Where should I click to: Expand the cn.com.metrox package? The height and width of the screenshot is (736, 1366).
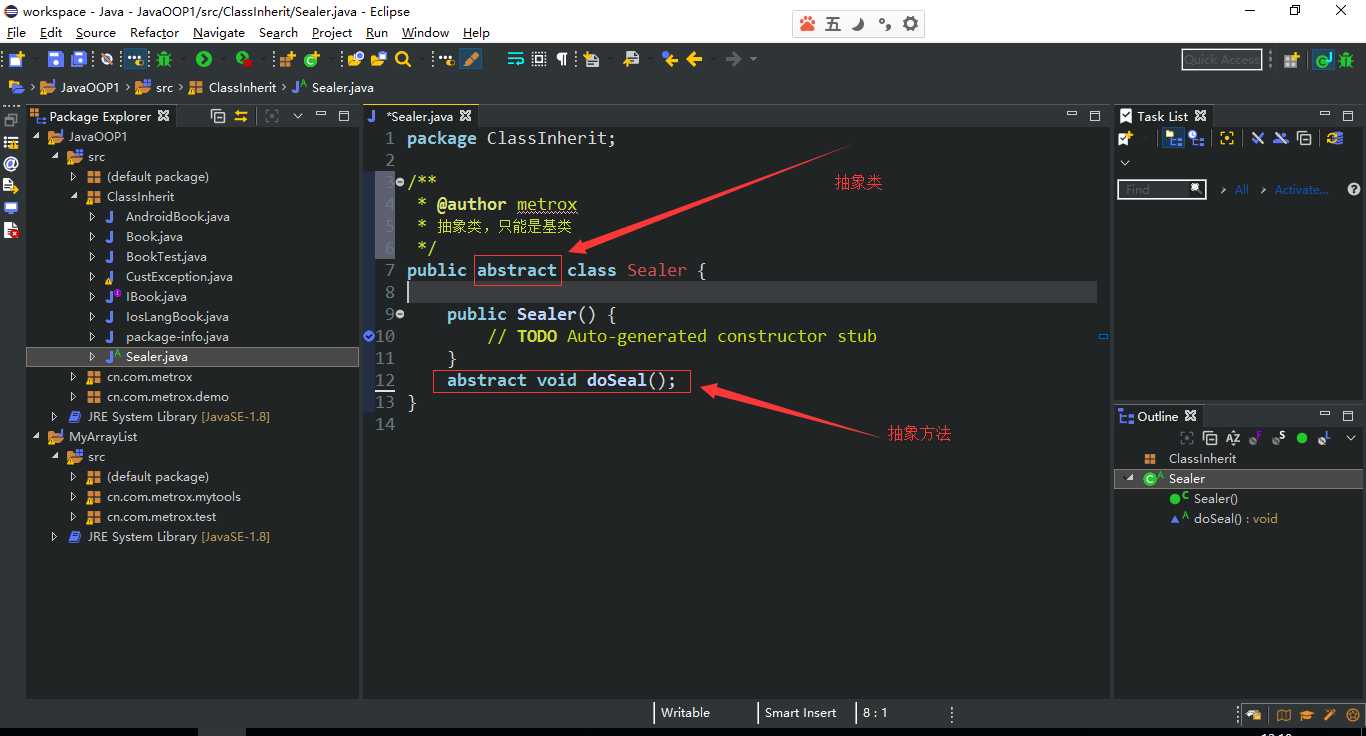[x=73, y=377]
